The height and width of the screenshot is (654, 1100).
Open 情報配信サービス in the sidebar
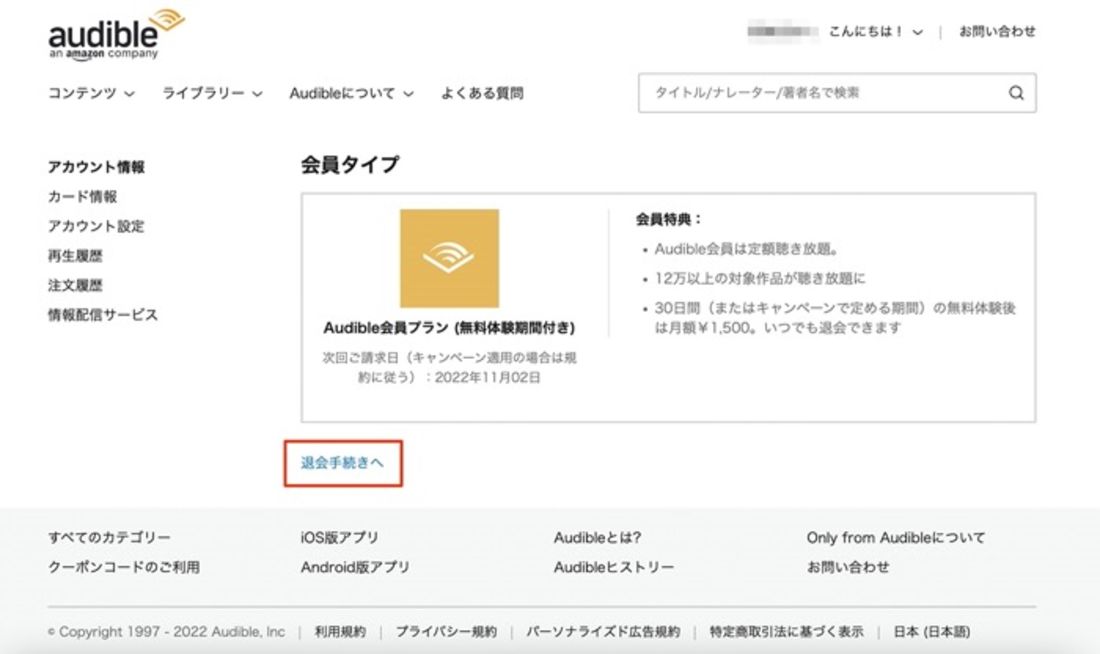103,314
